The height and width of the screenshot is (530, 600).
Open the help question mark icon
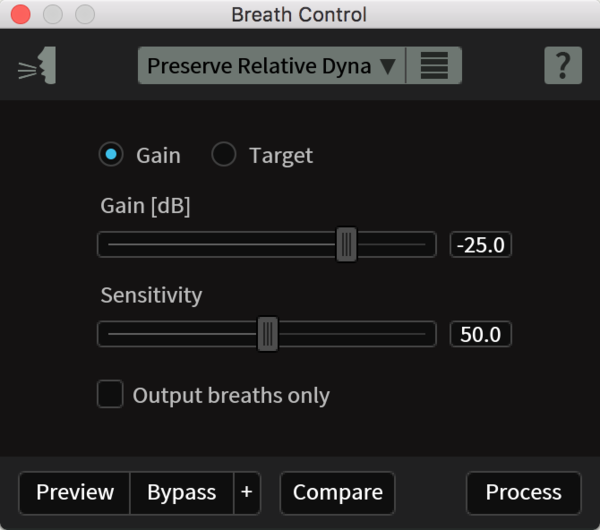click(563, 66)
